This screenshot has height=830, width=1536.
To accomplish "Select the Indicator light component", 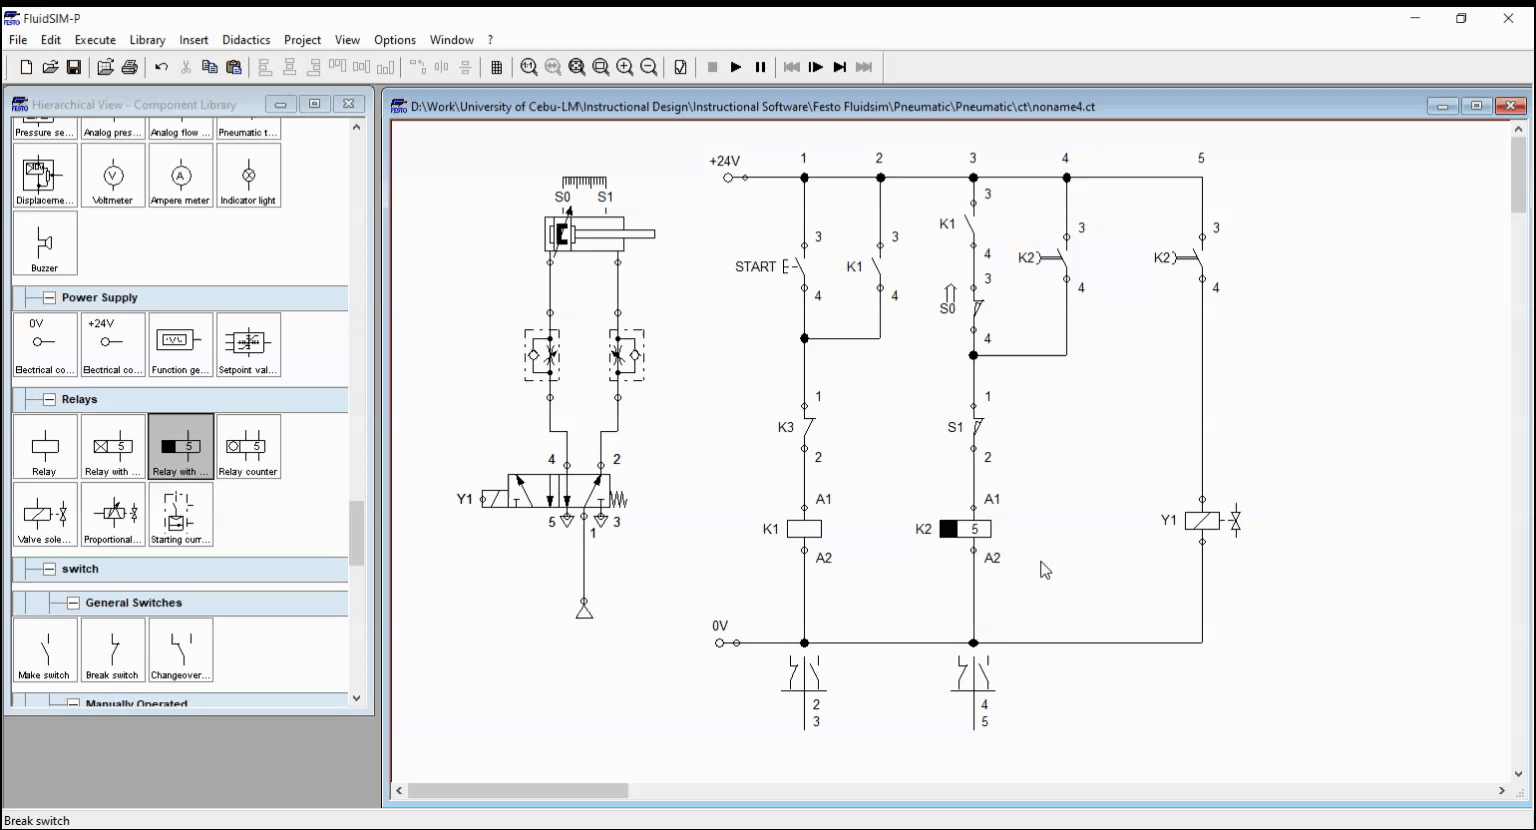I will [x=249, y=176].
